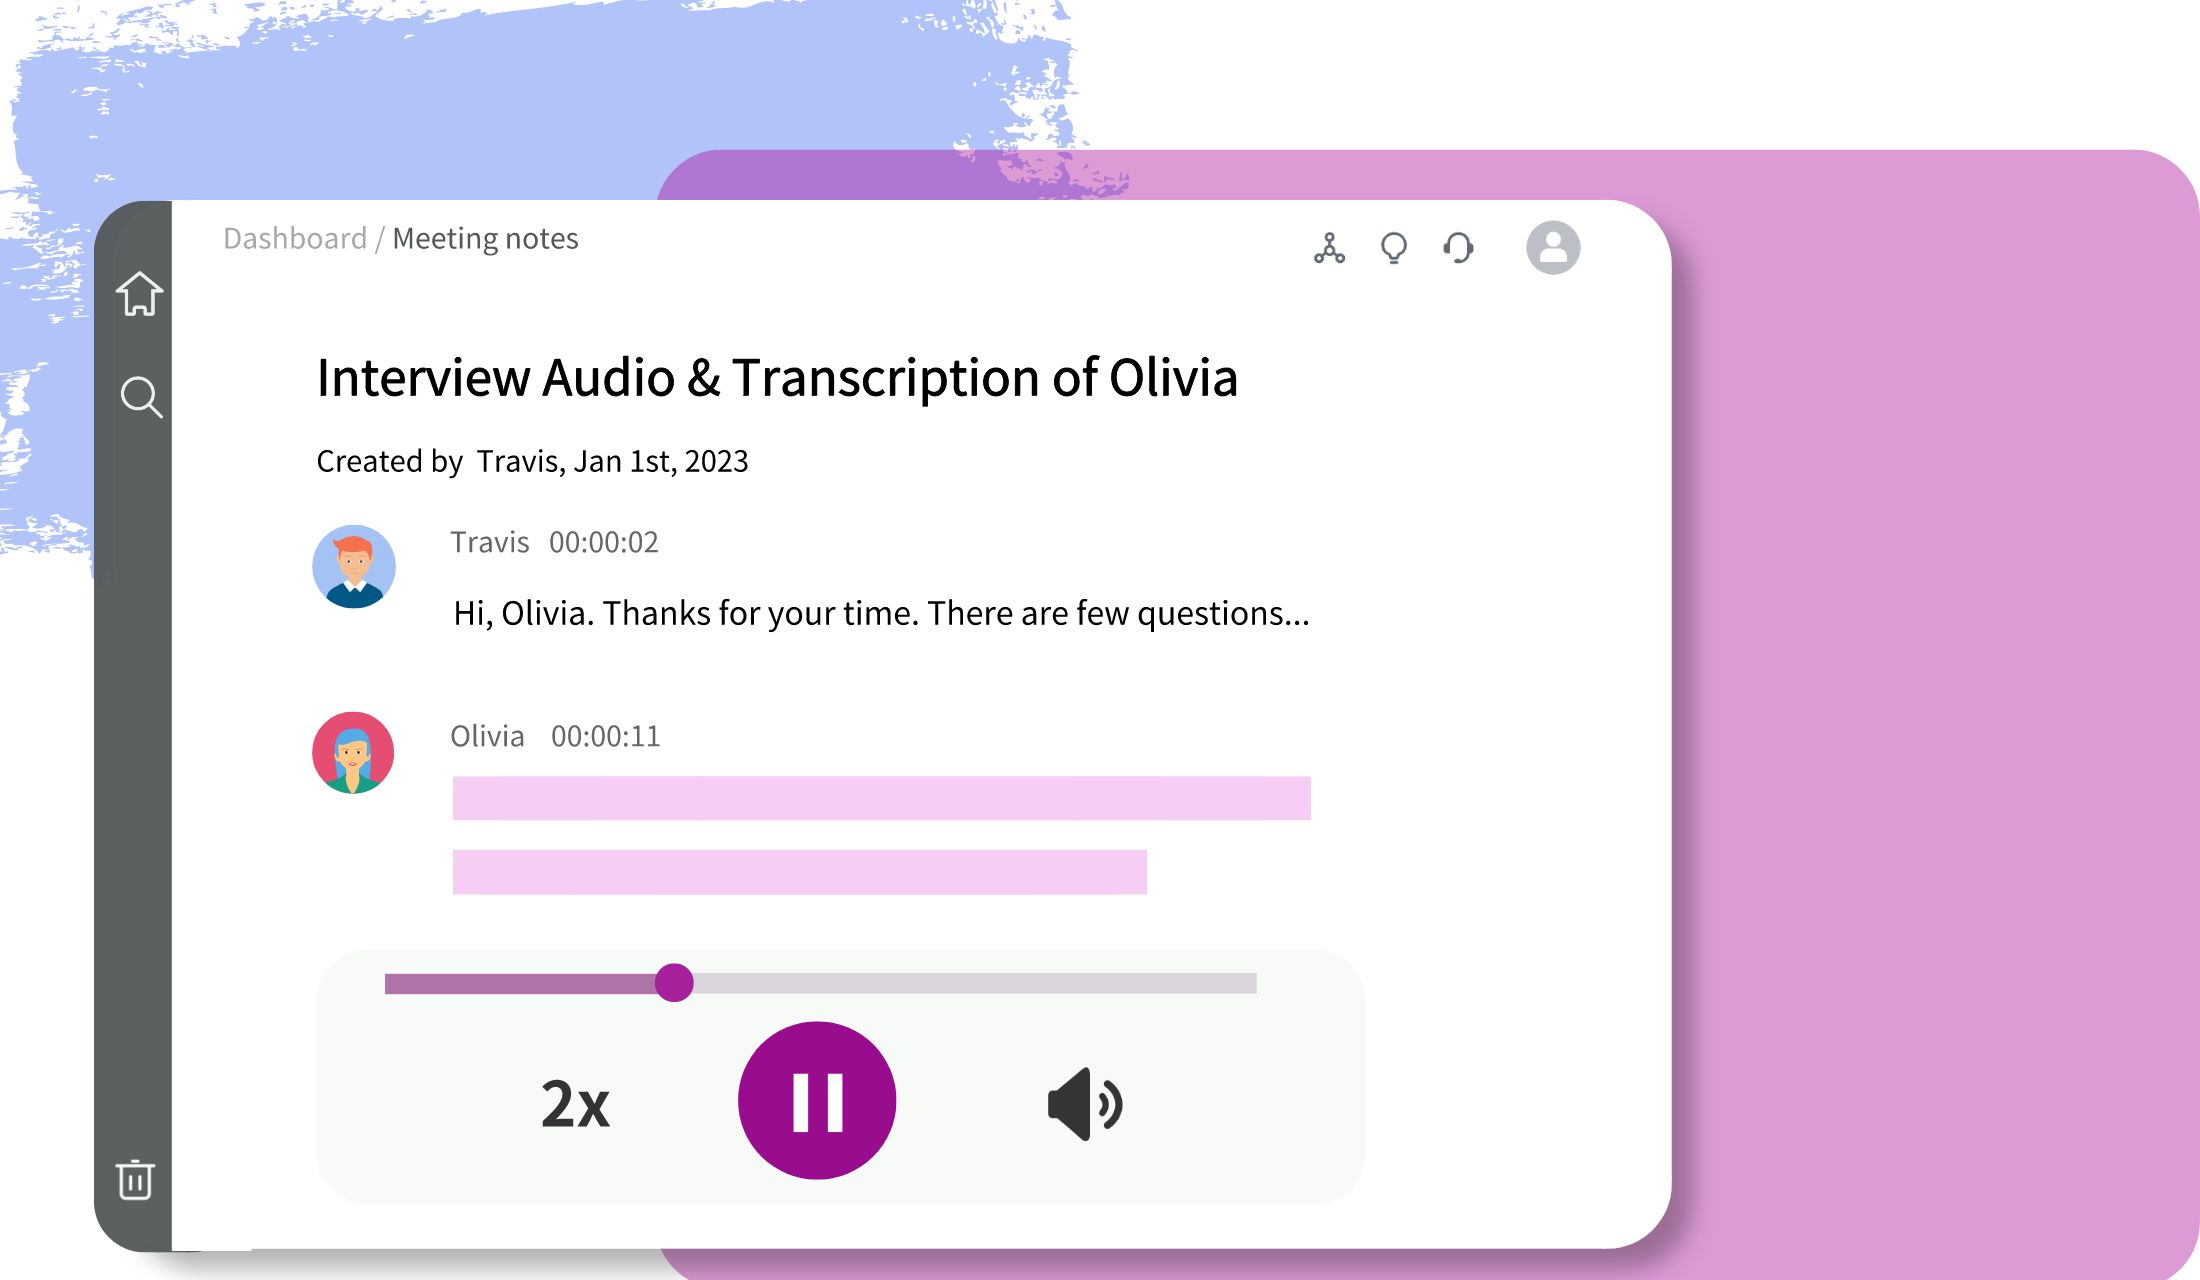This screenshot has height=1280, width=2200.
Task: Open headset support icon
Action: point(1458,248)
